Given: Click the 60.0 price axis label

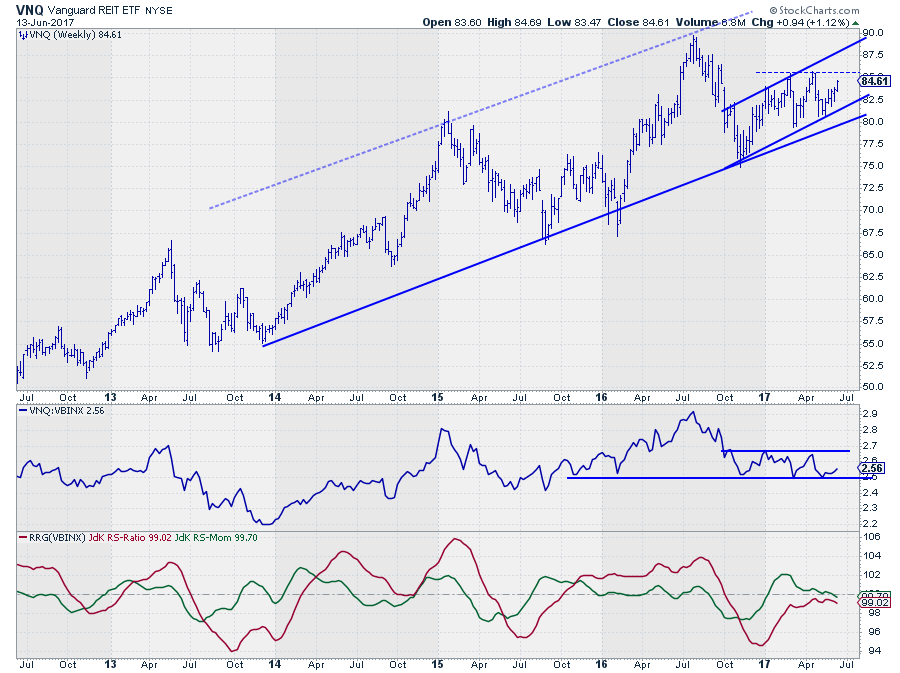Looking at the screenshot, I should [x=872, y=299].
